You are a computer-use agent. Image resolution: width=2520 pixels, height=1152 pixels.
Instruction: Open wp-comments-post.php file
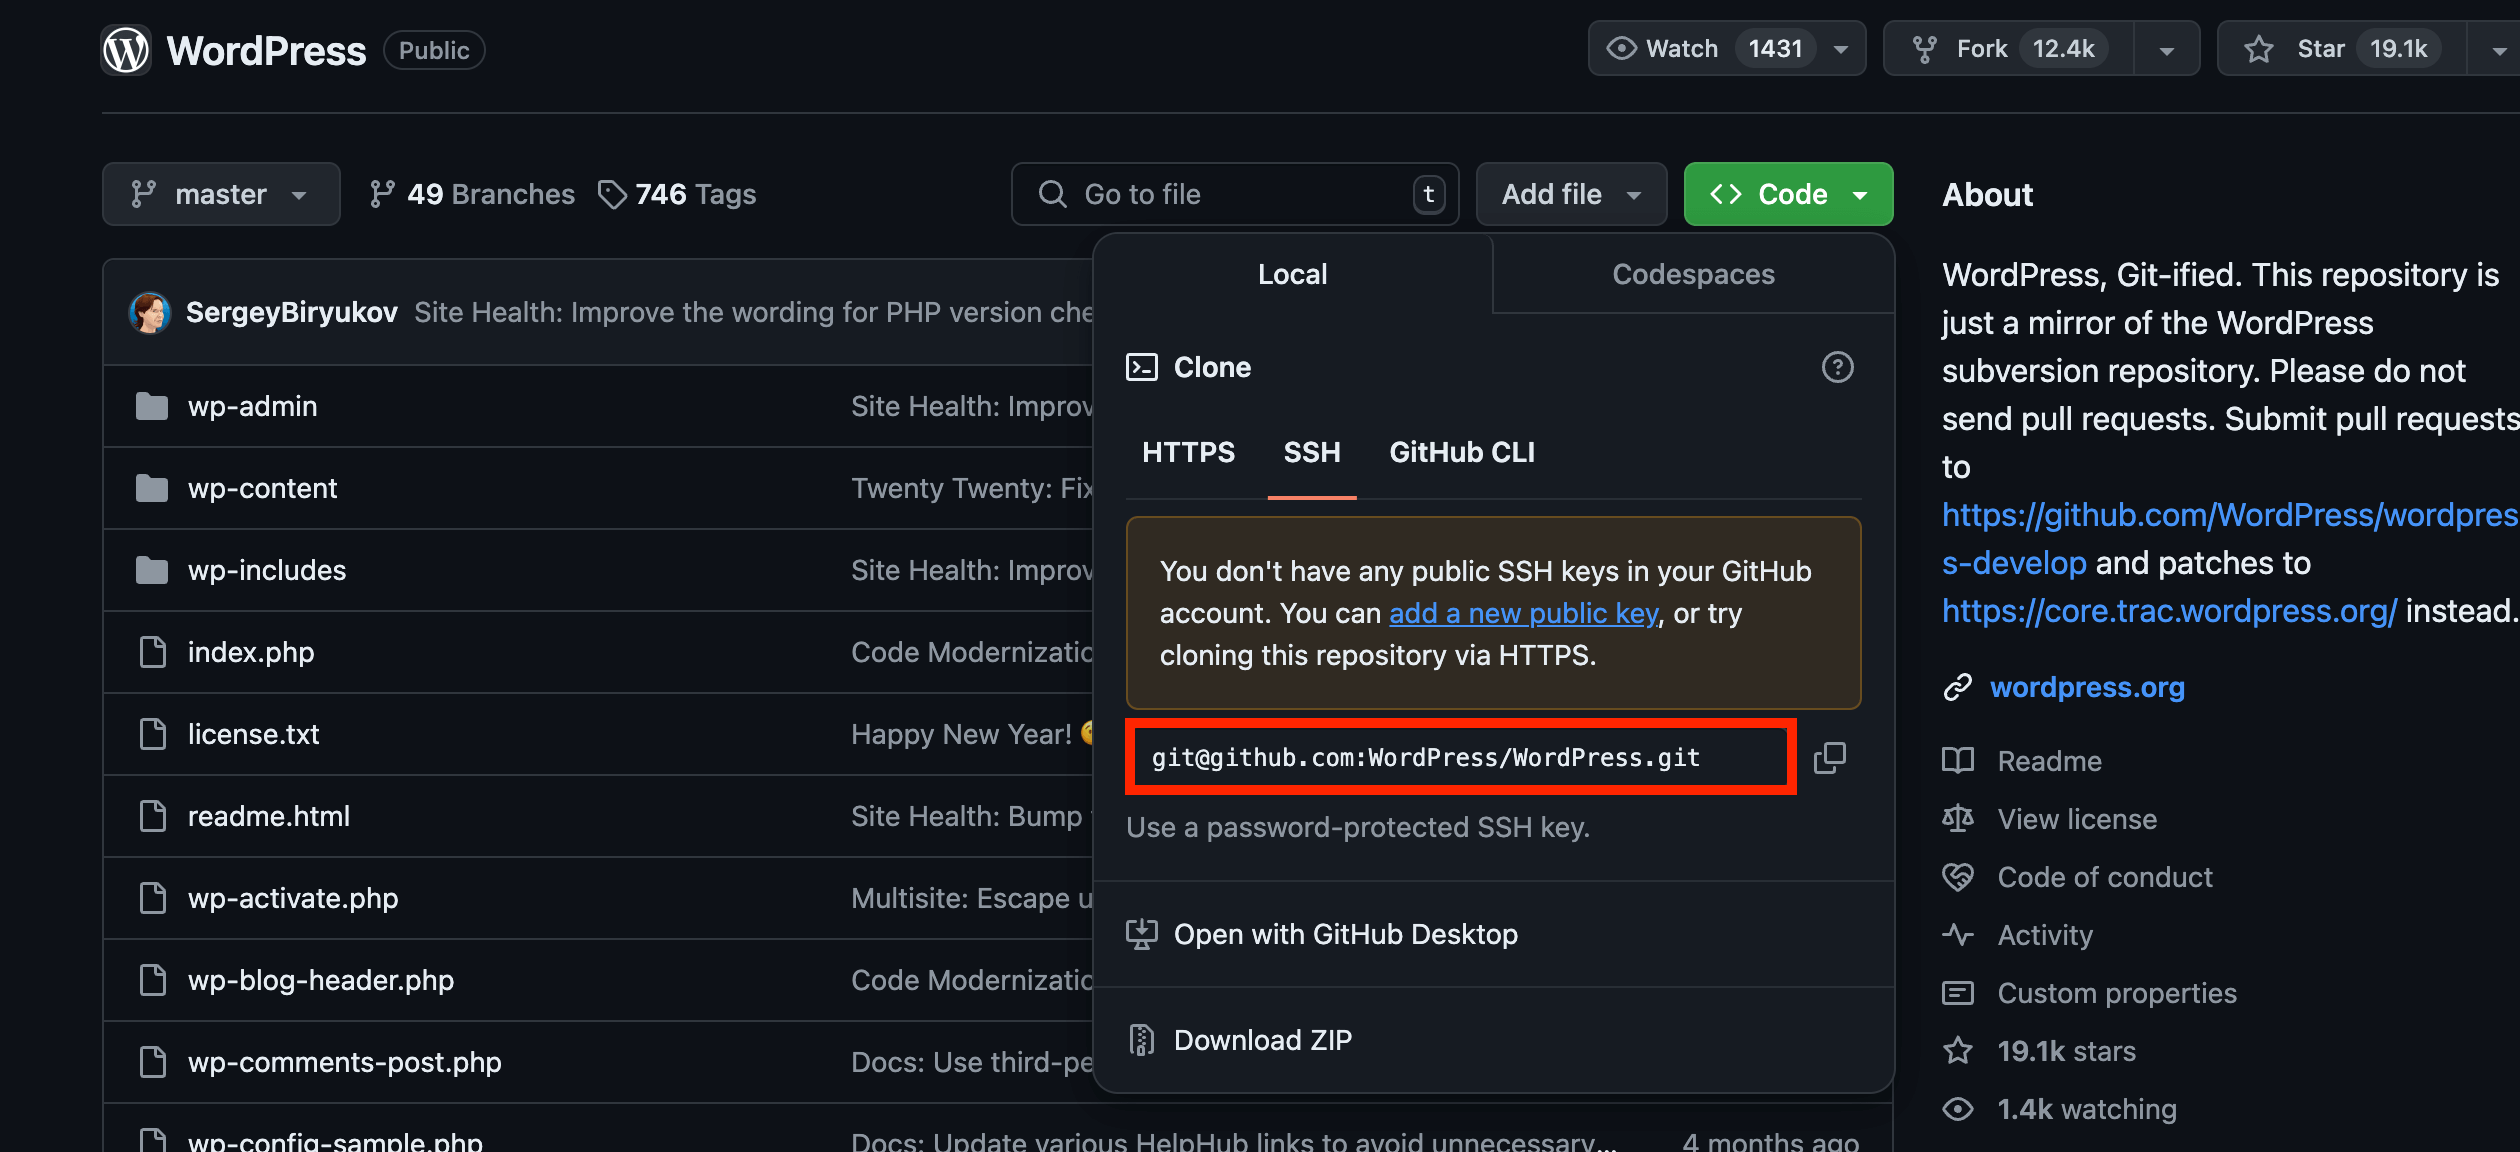[345, 1062]
